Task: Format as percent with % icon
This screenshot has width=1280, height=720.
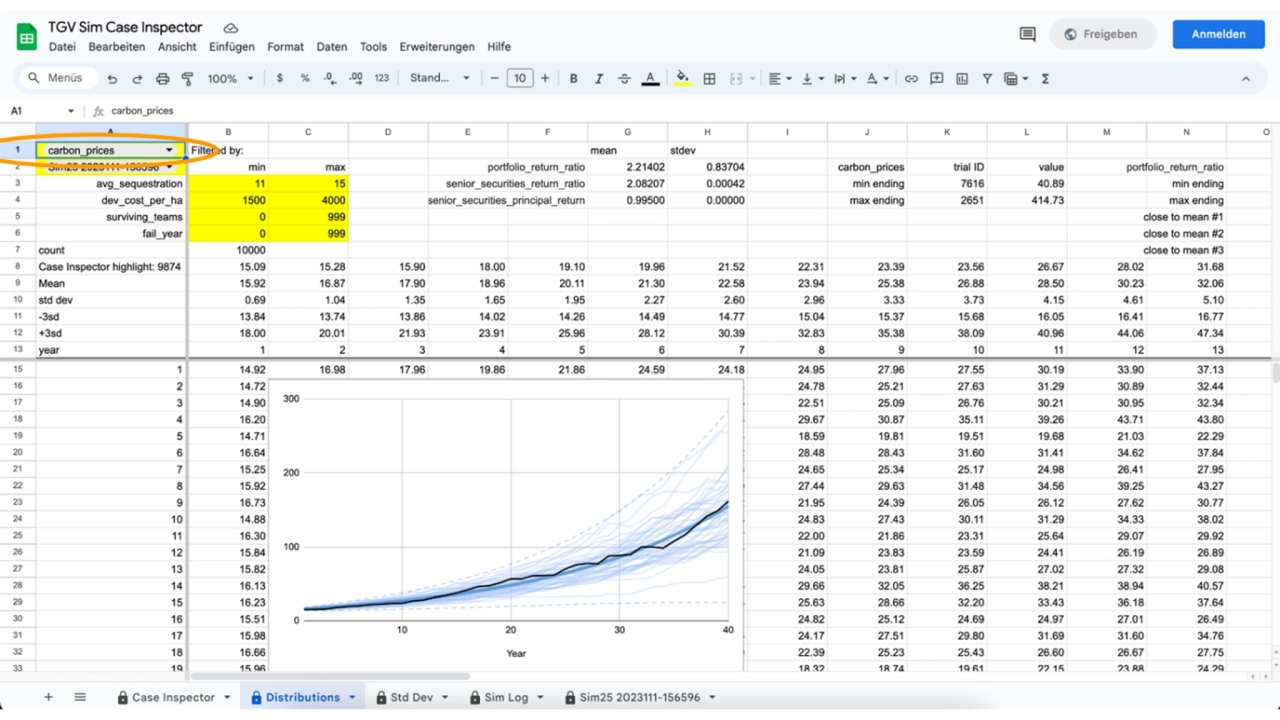Action: point(305,78)
